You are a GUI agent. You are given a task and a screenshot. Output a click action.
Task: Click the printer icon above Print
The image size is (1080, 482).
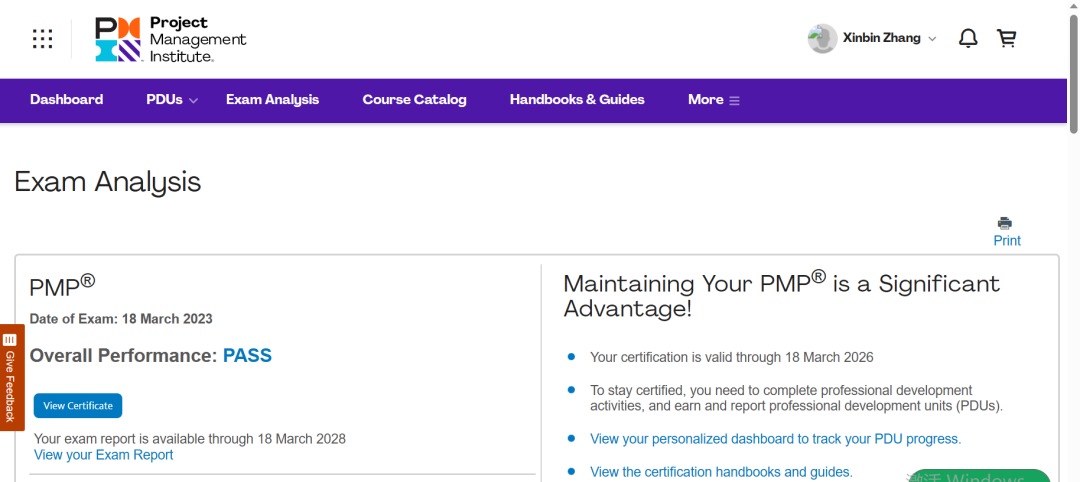(x=1005, y=223)
